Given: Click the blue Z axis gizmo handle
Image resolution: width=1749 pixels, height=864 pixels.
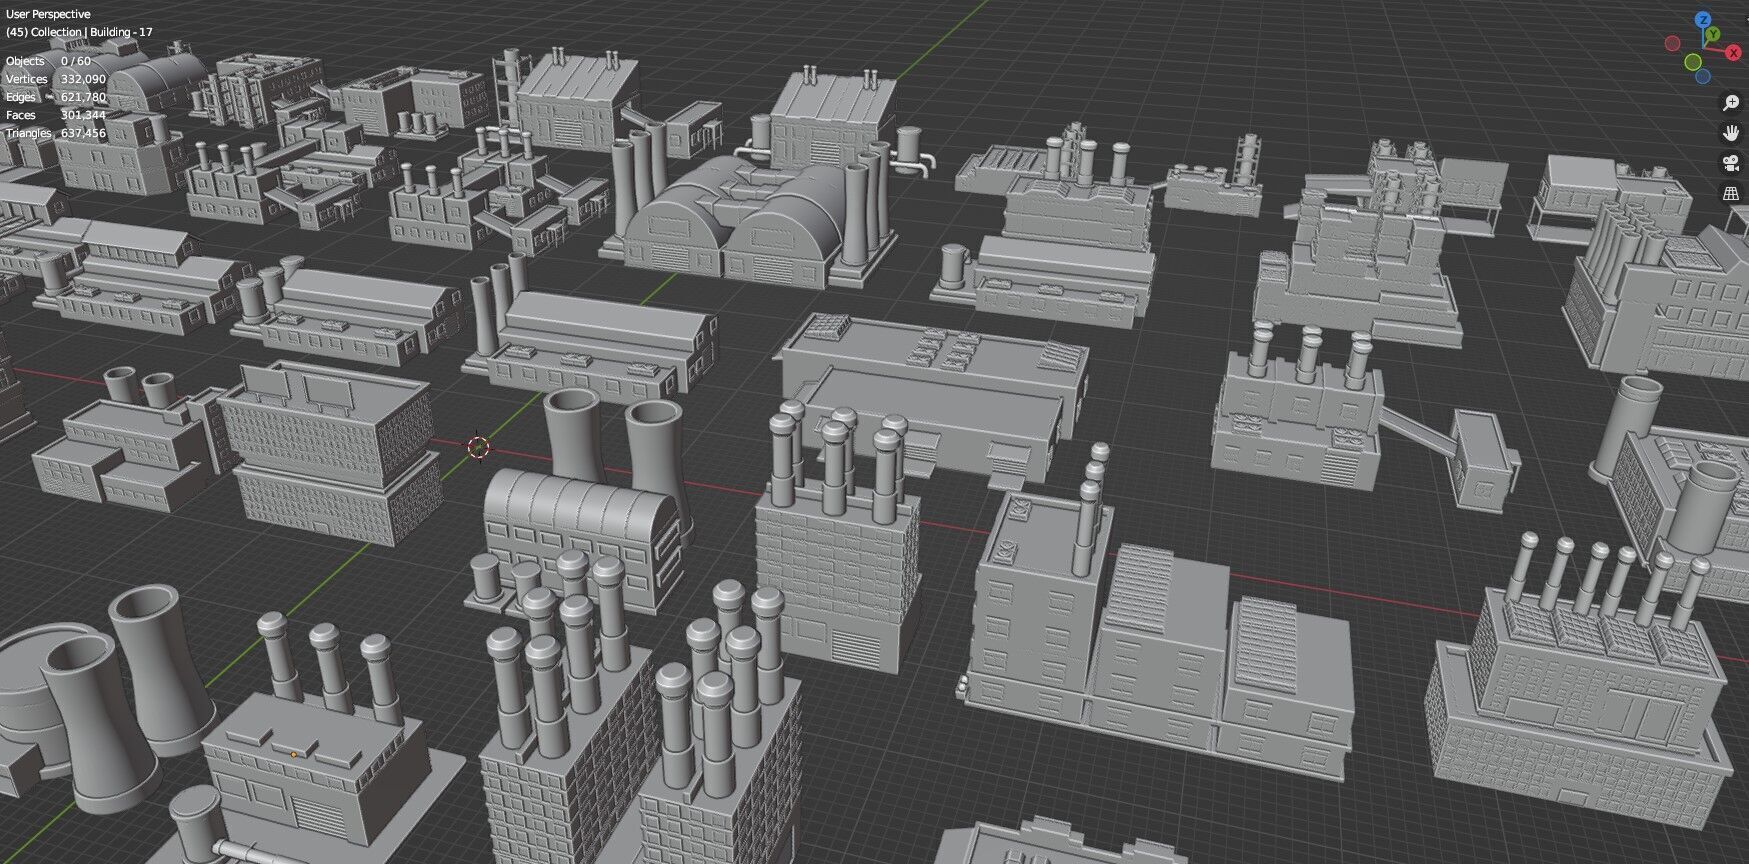Looking at the screenshot, I should click(1702, 20).
